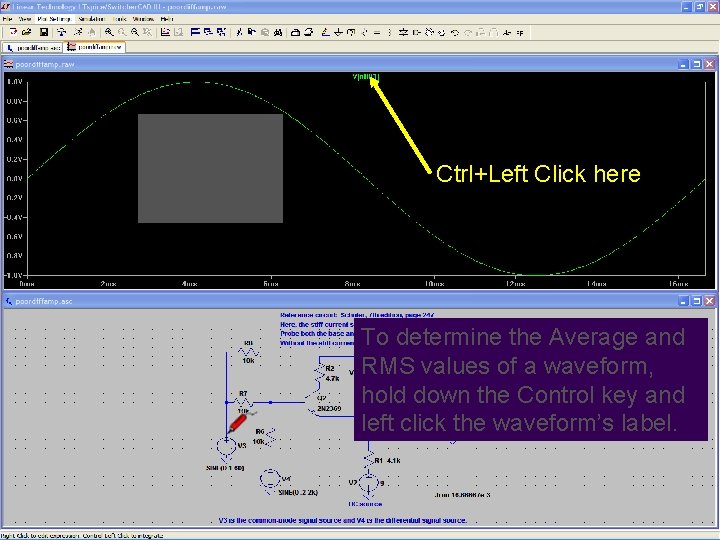The height and width of the screenshot is (540, 720).
Task: Click the cascade windows toolbar icon
Action: pos(208,32)
